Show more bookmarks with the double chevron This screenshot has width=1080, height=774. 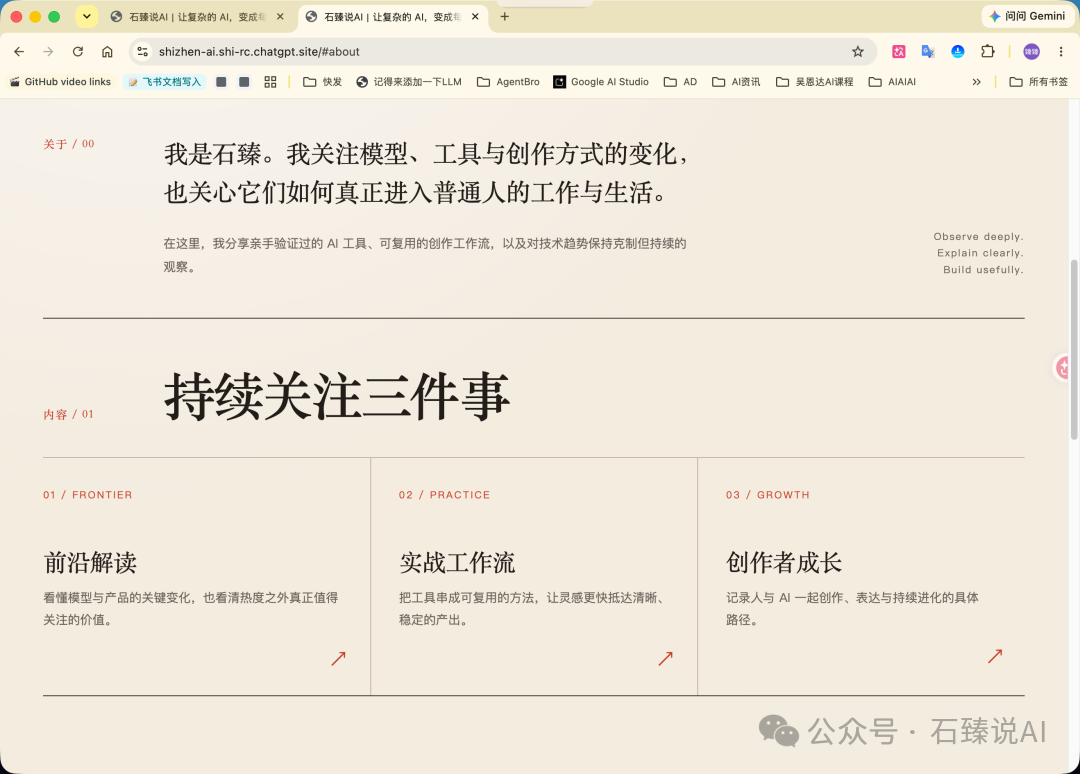tap(976, 82)
